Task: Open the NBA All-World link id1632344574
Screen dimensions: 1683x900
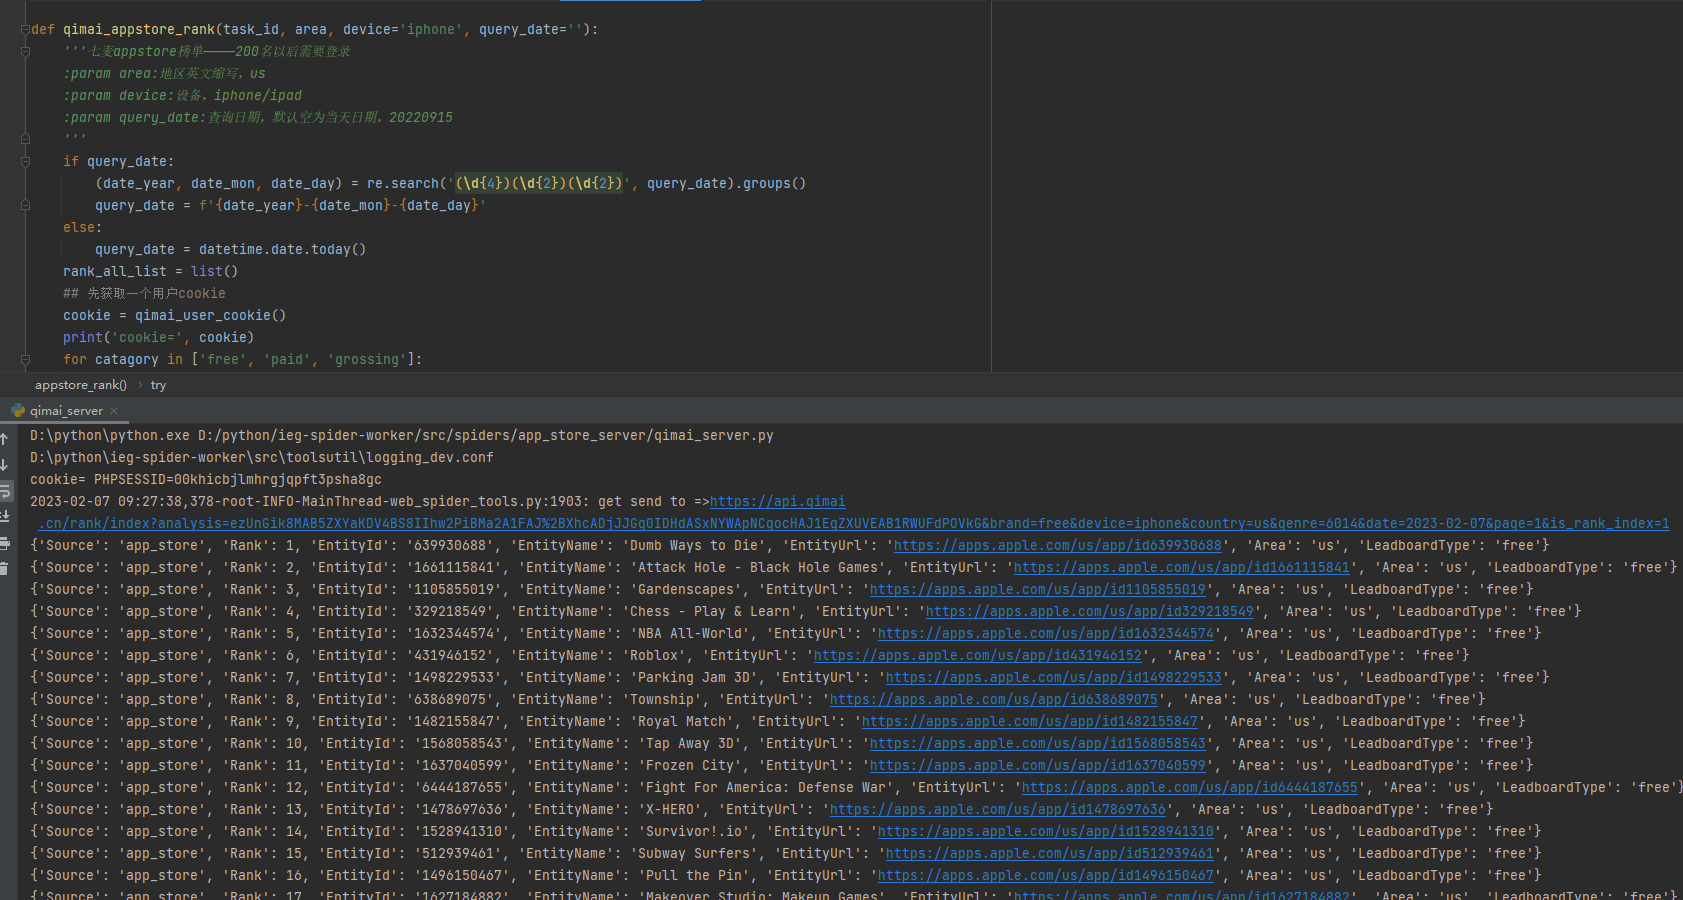Action: [x=1045, y=633]
